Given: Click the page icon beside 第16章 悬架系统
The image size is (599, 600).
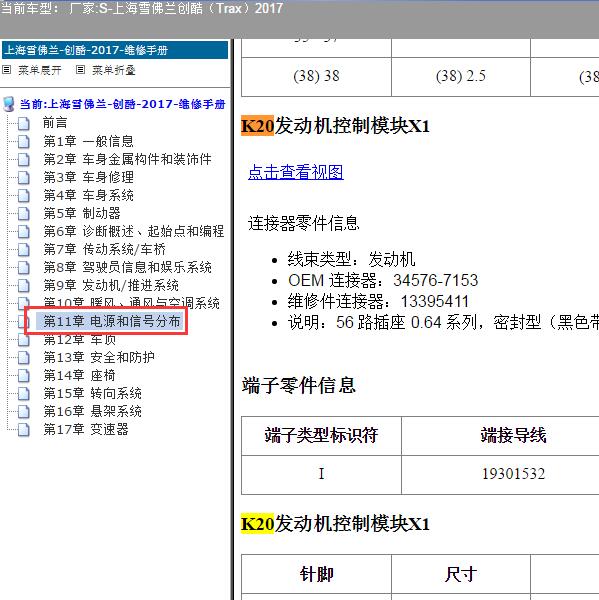Looking at the screenshot, I should [24, 411].
